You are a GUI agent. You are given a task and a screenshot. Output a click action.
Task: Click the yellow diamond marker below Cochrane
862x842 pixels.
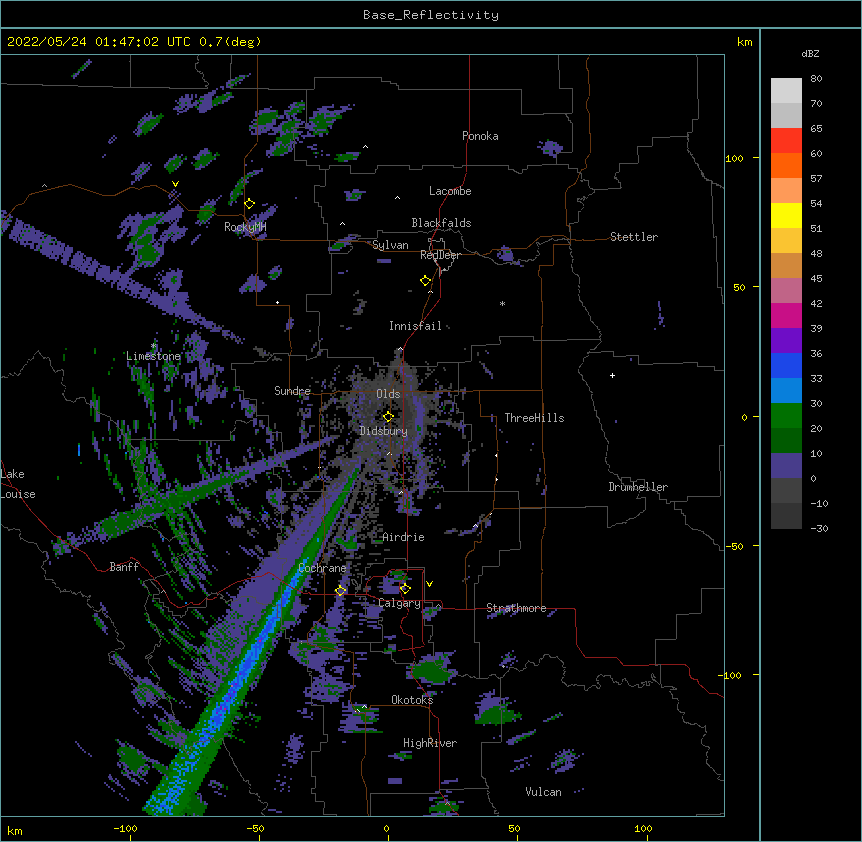[340, 590]
